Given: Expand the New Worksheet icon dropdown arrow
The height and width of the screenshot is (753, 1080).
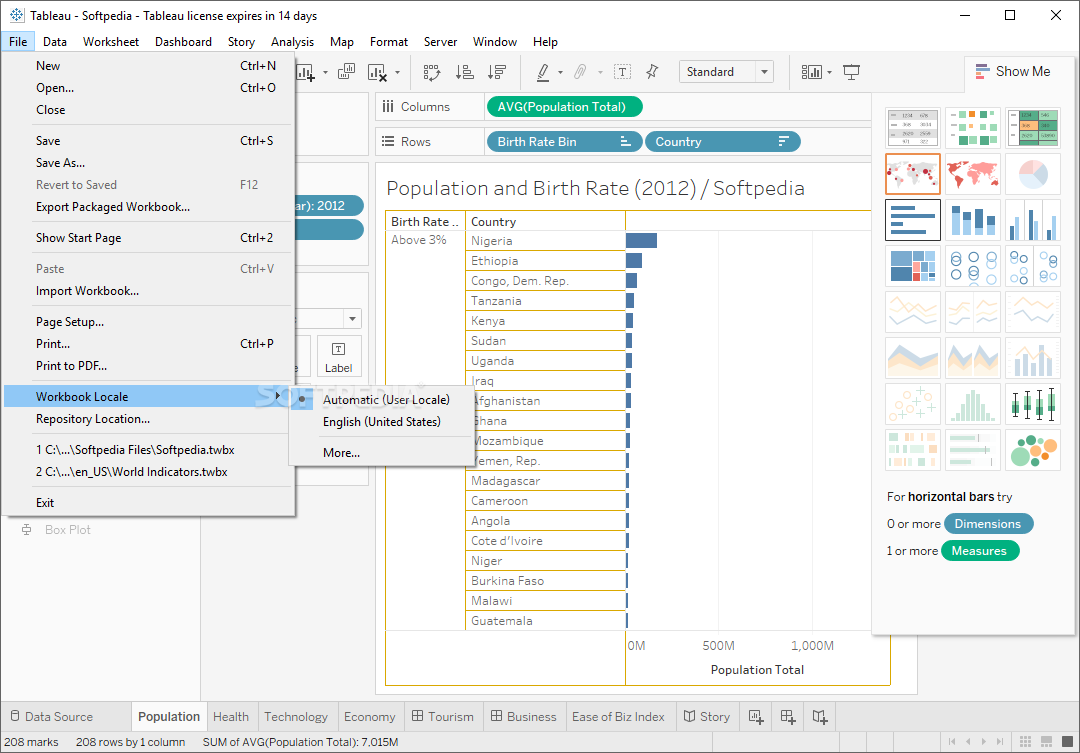Looking at the screenshot, I should click(325, 72).
